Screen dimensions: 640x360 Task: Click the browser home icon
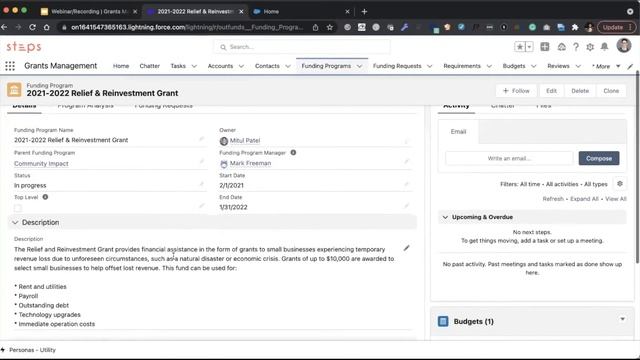coord(47,27)
